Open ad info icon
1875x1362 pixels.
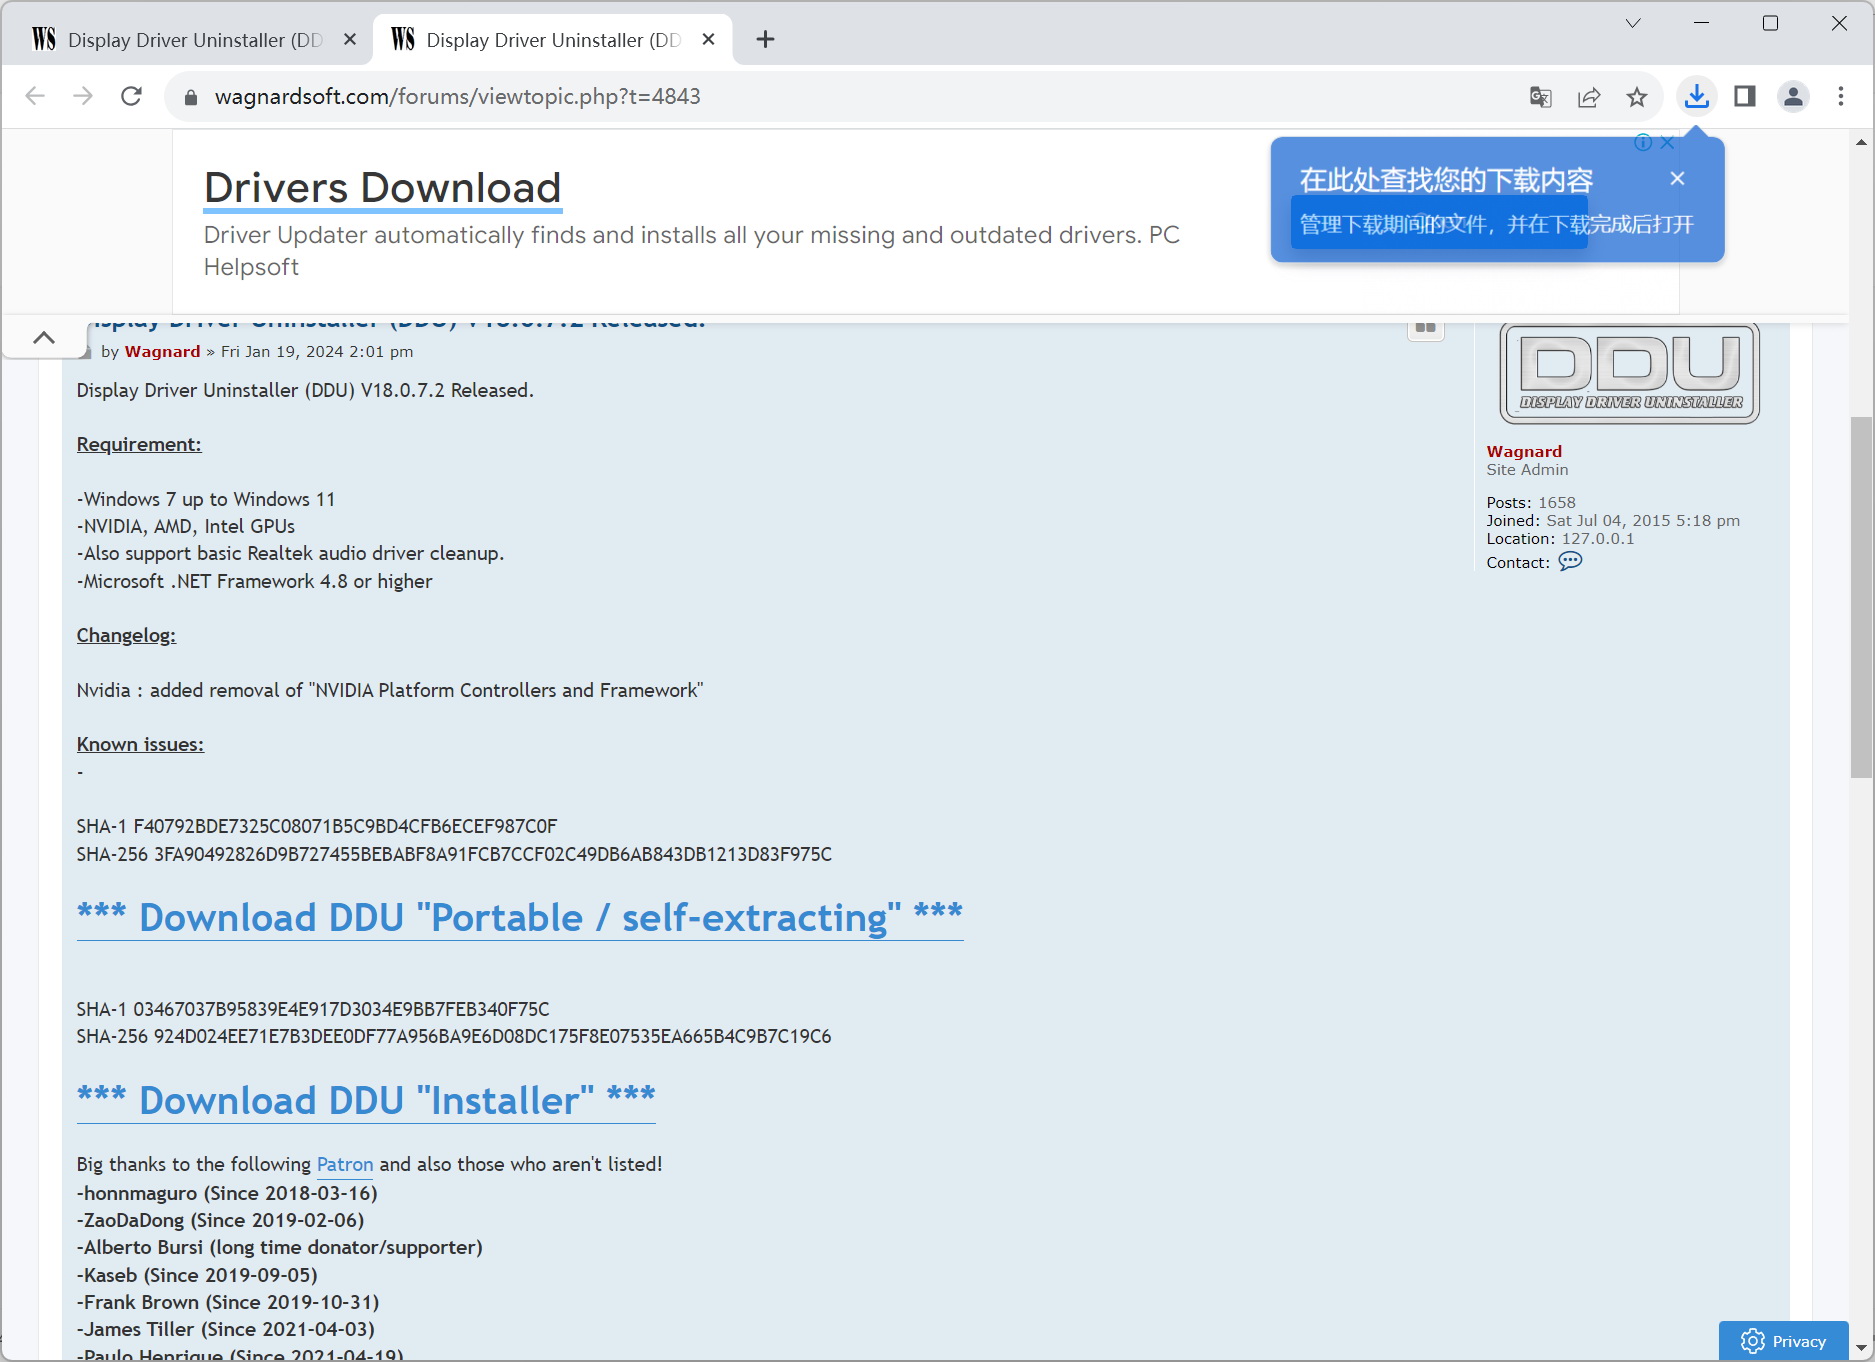pos(1643,142)
